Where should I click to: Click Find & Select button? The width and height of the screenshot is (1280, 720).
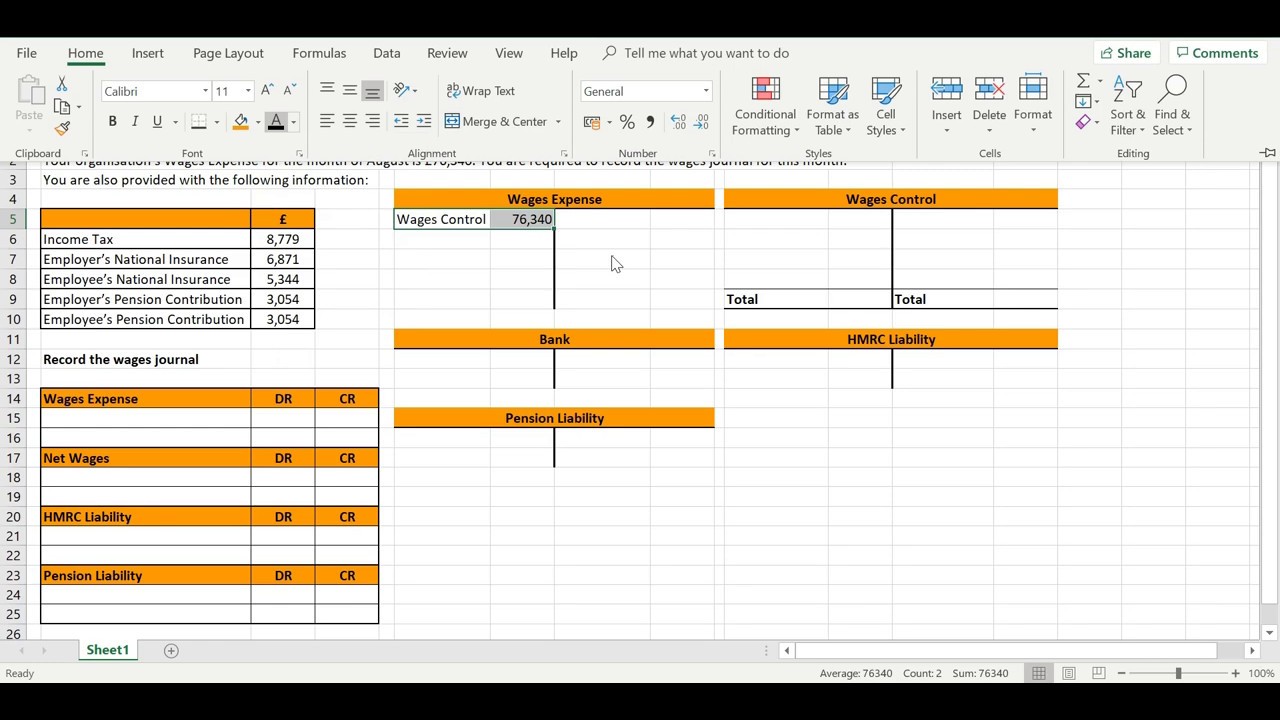(x=1172, y=107)
